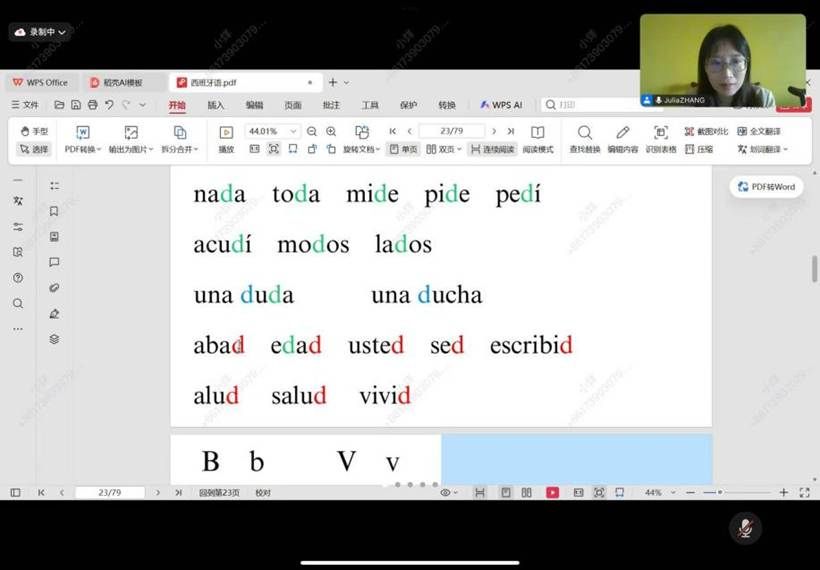Click the print icon in quick access toolbar

click(x=93, y=105)
